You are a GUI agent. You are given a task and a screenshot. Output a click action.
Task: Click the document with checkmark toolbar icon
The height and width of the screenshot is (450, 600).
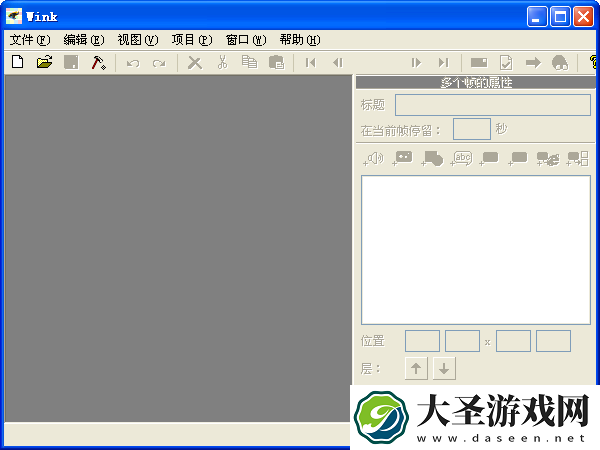[x=506, y=62]
